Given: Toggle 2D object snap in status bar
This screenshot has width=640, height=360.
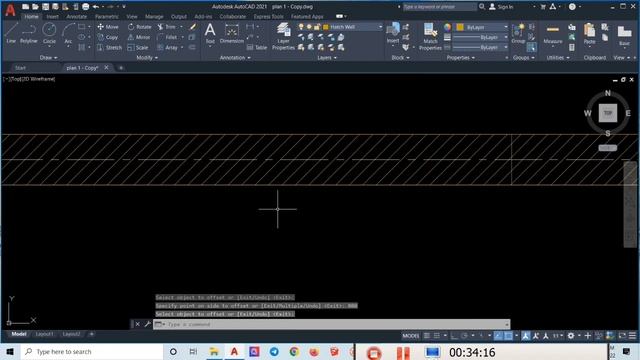Looking at the screenshot, I should click(x=509, y=336).
